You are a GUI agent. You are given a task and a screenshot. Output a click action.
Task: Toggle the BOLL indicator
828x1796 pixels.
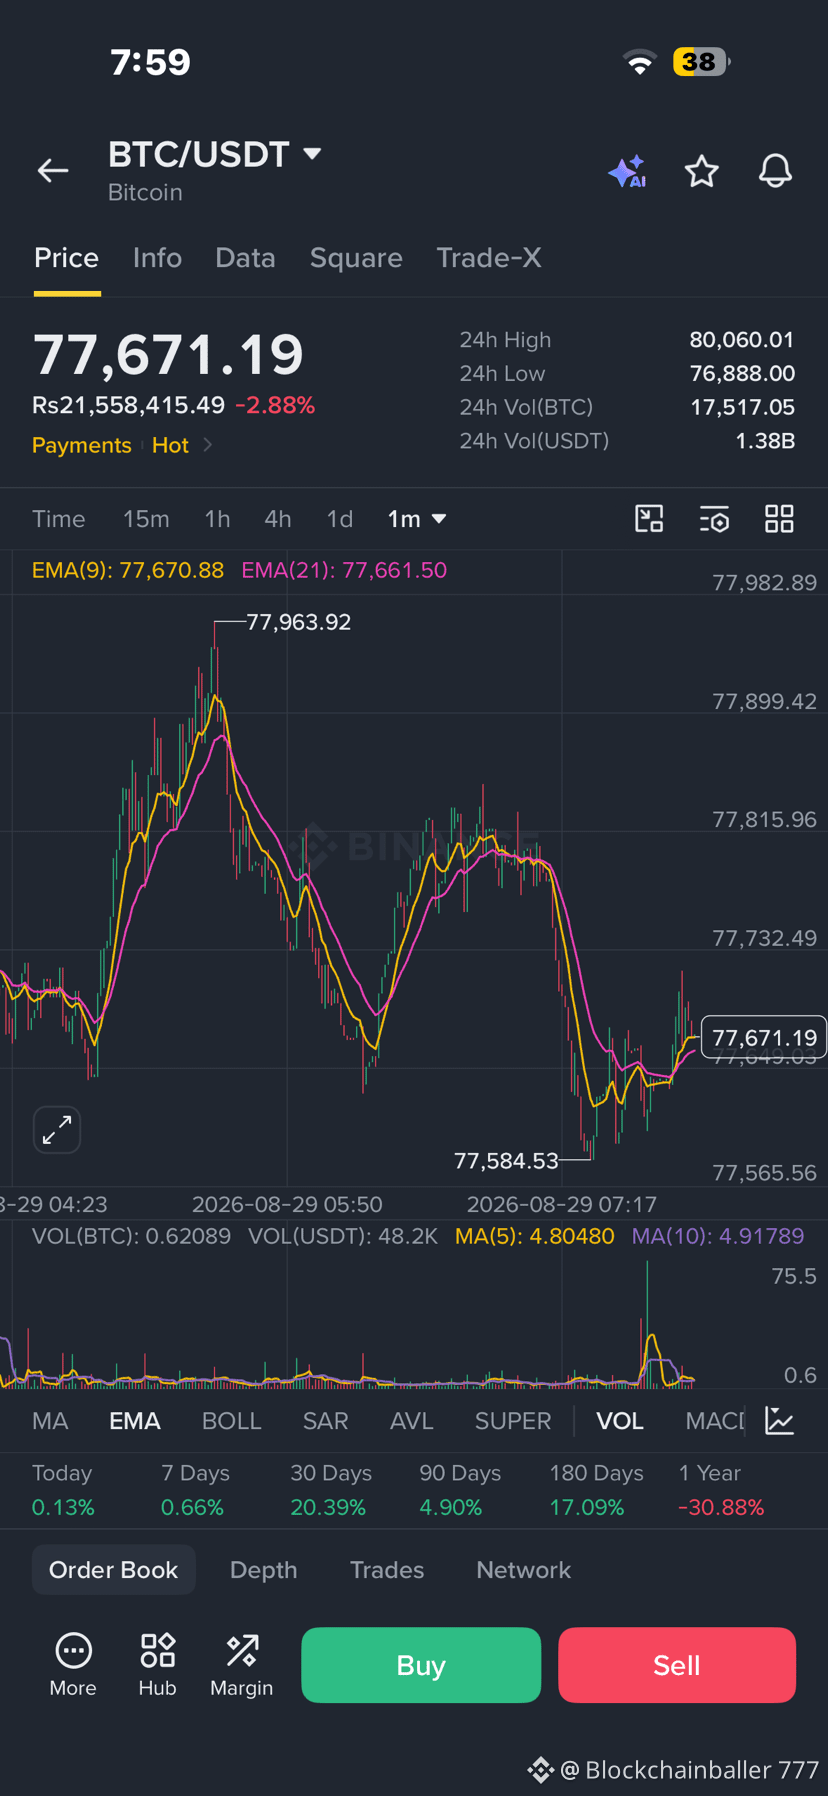click(x=231, y=1421)
